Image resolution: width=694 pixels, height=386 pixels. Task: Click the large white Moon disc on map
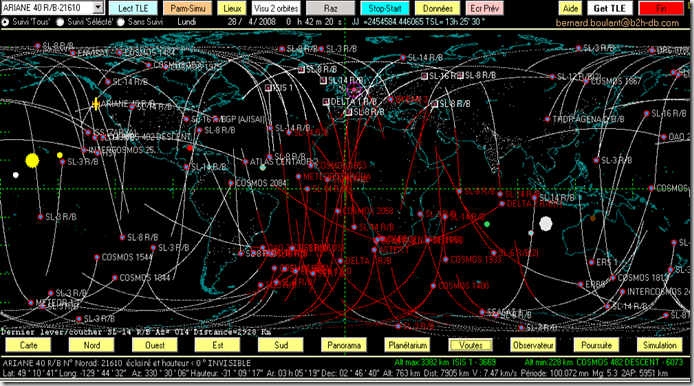tap(546, 224)
